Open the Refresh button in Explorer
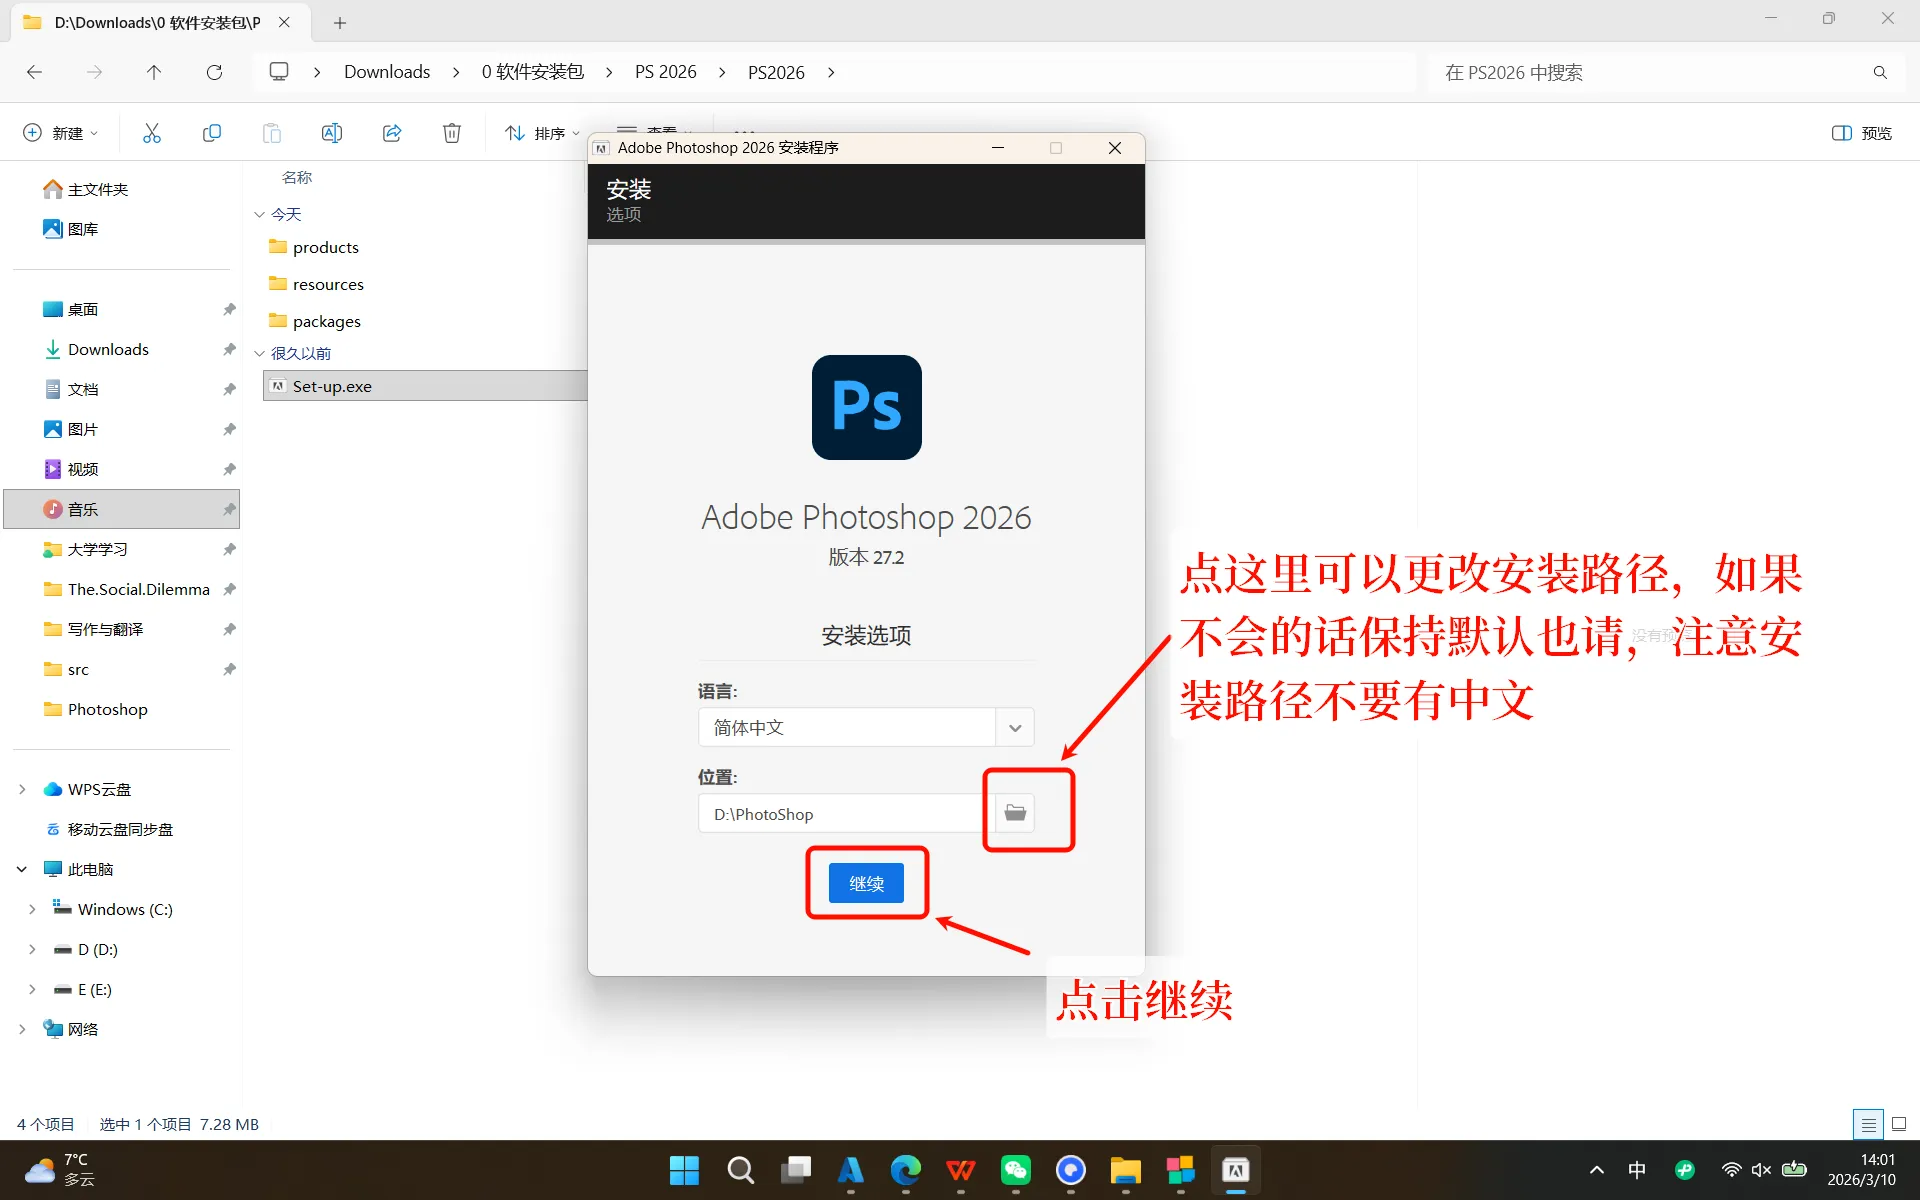1920x1200 pixels. 214,71
